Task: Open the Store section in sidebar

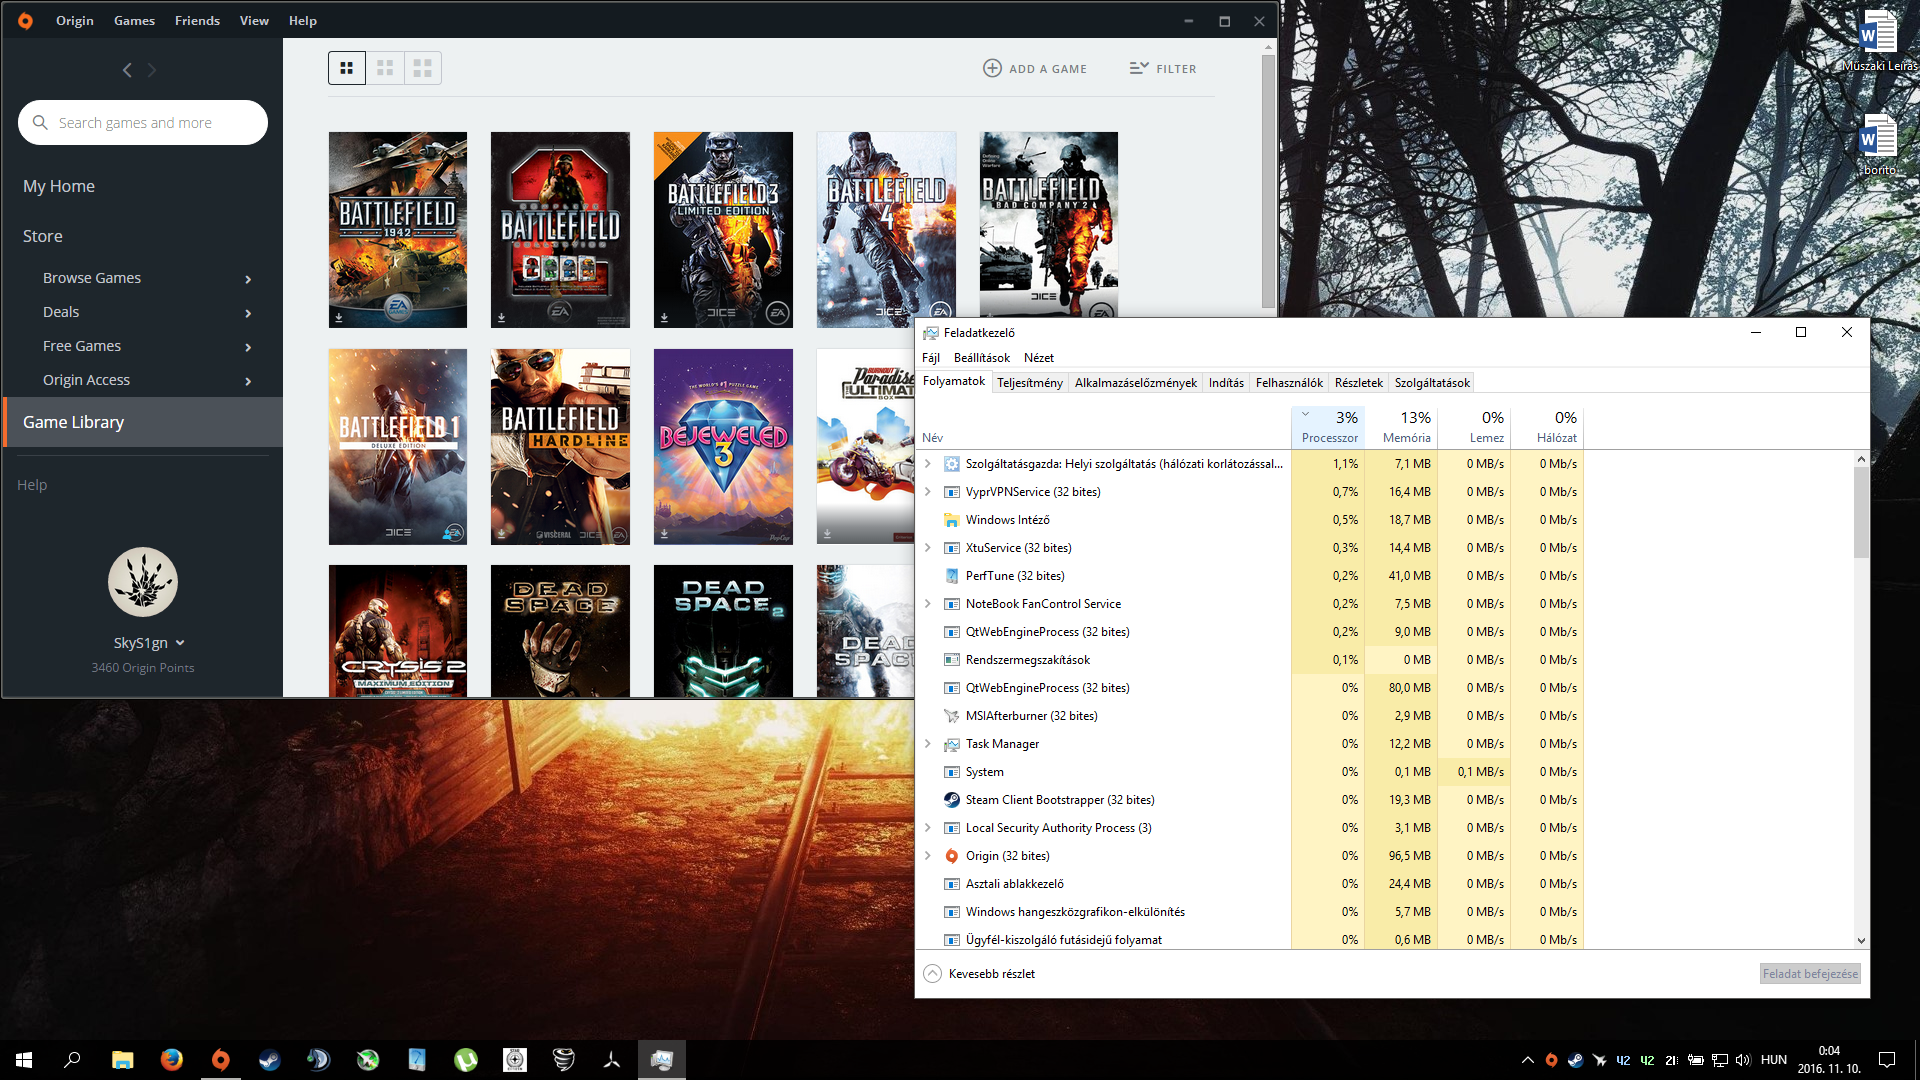Action: coord(43,236)
